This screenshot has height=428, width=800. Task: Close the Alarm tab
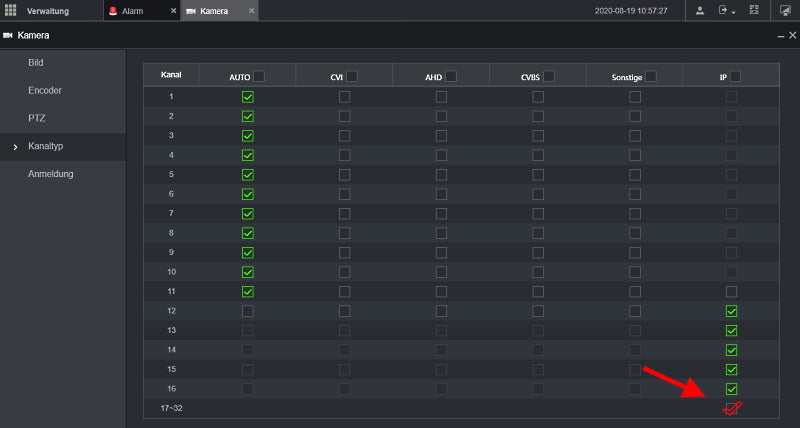[173, 11]
